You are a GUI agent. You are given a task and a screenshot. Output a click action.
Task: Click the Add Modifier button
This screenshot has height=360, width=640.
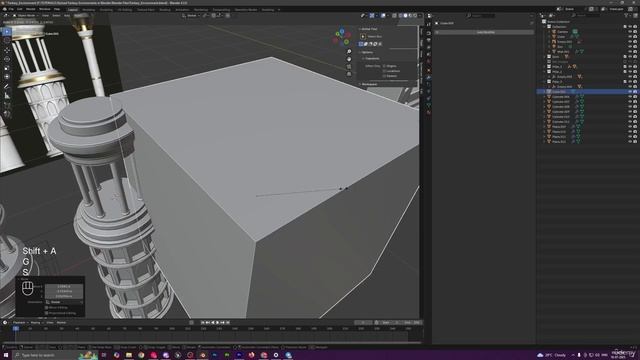(x=485, y=32)
